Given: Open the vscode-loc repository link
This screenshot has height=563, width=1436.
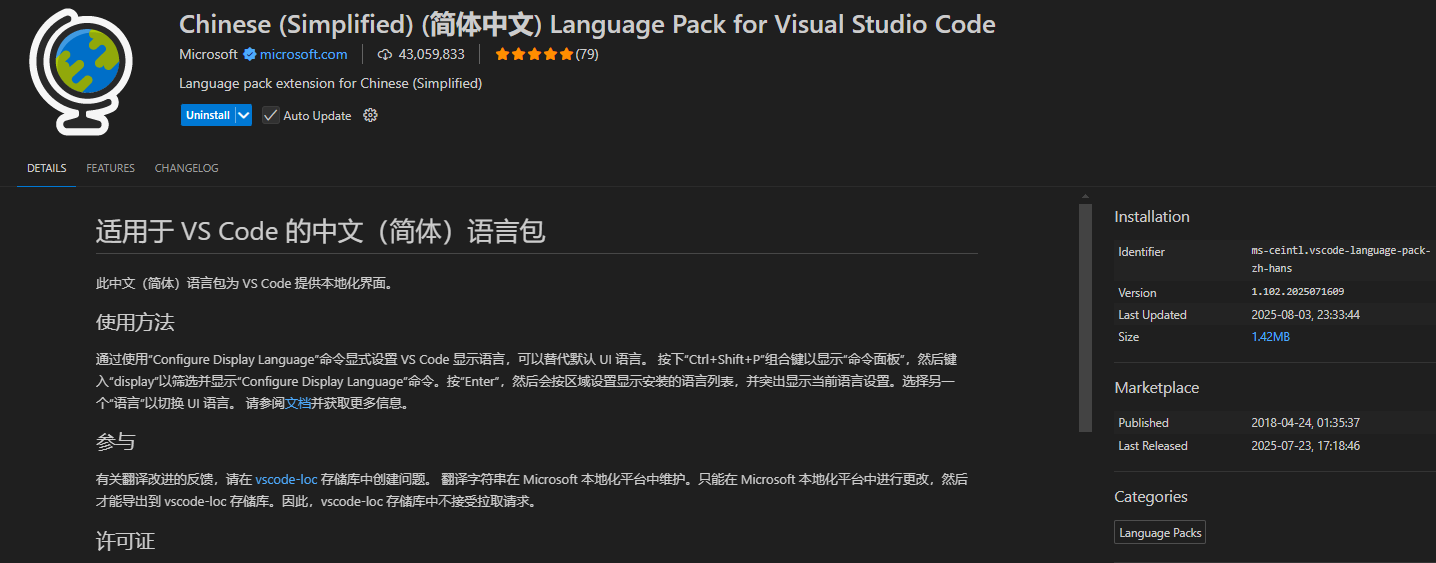Looking at the screenshot, I should (x=286, y=479).
